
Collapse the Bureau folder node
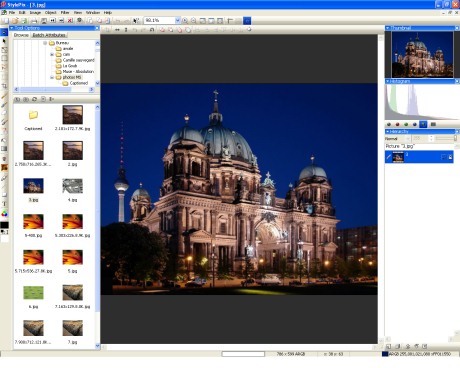point(45,43)
